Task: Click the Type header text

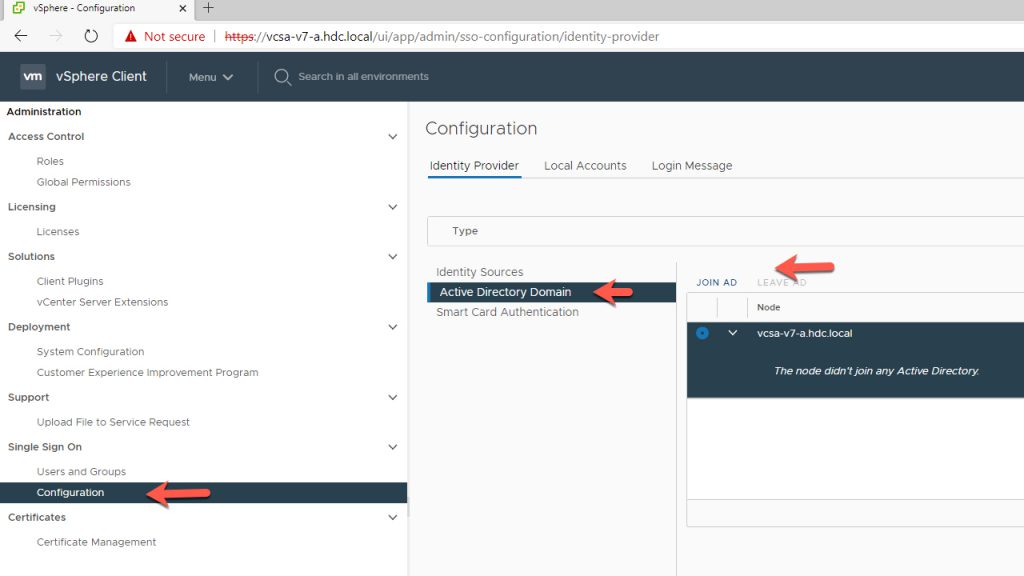Action: (465, 231)
